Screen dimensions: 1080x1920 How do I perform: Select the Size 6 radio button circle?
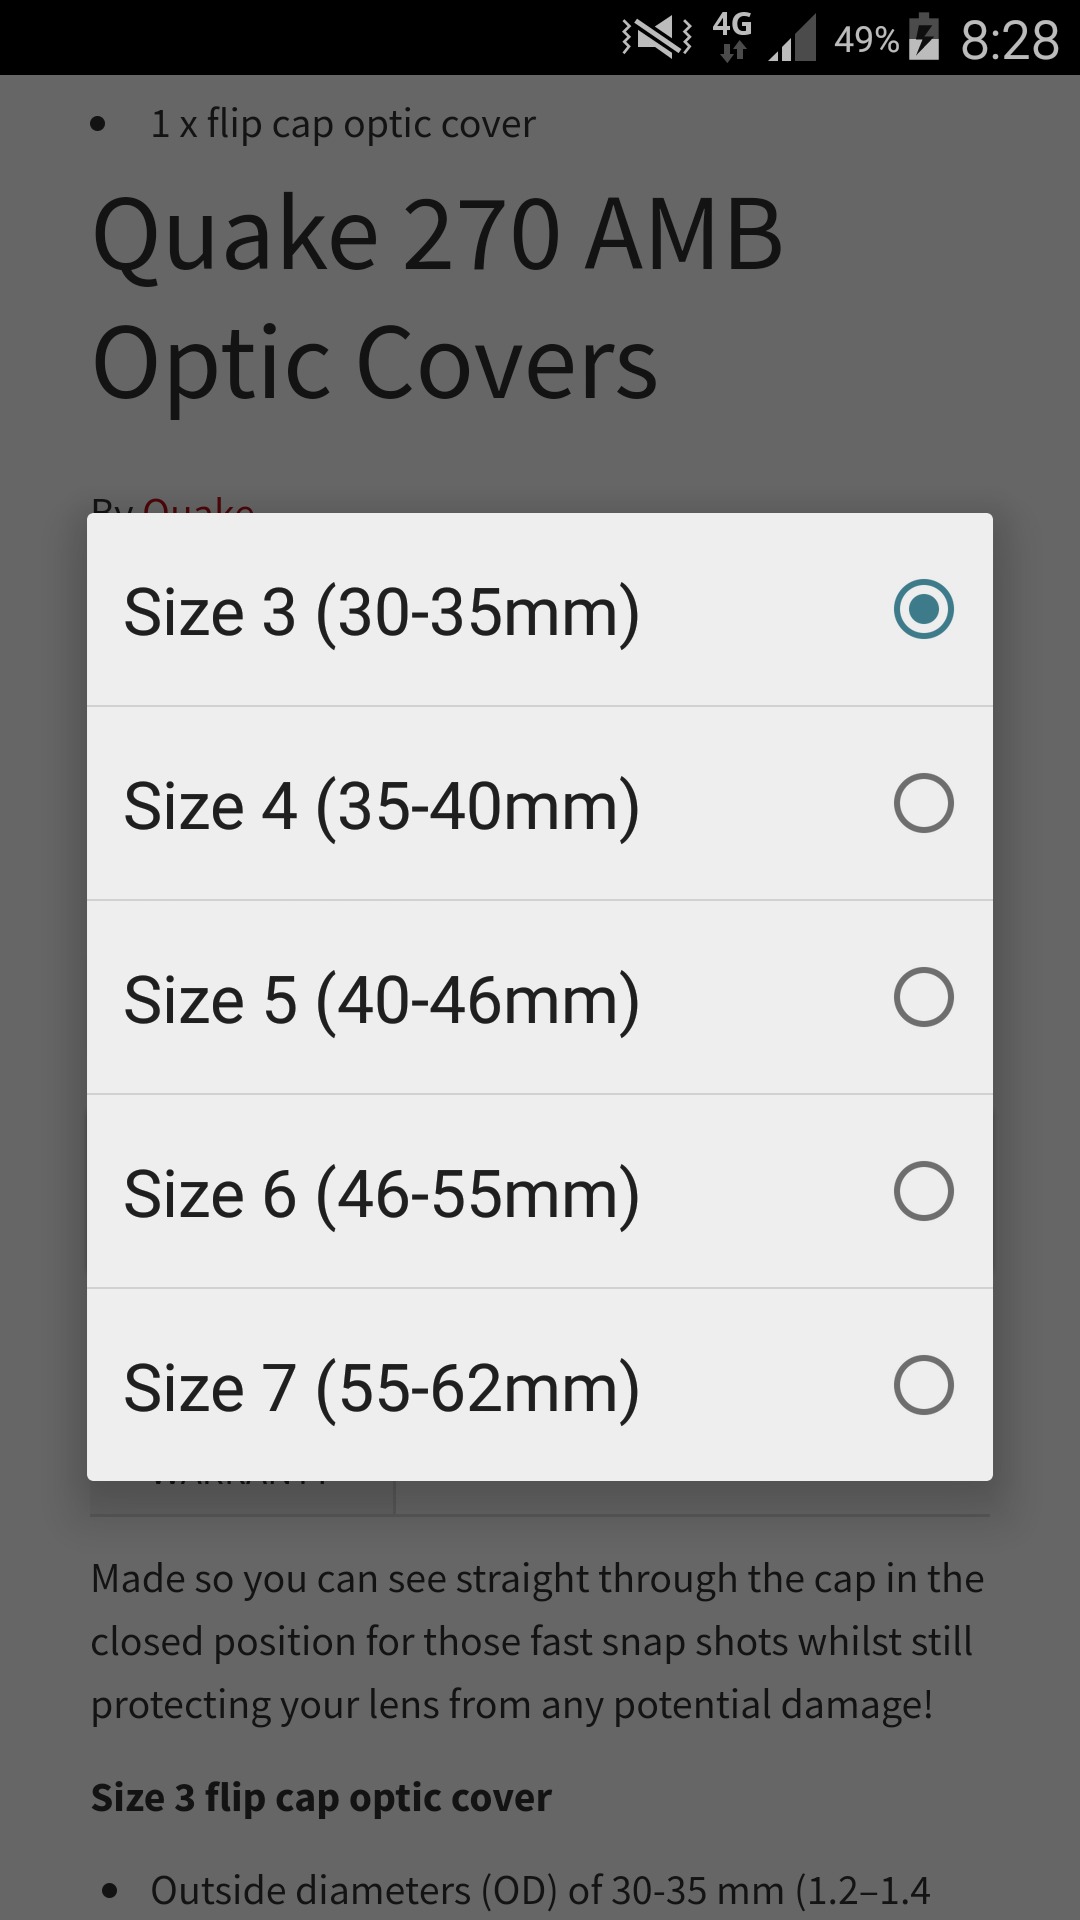click(923, 1191)
